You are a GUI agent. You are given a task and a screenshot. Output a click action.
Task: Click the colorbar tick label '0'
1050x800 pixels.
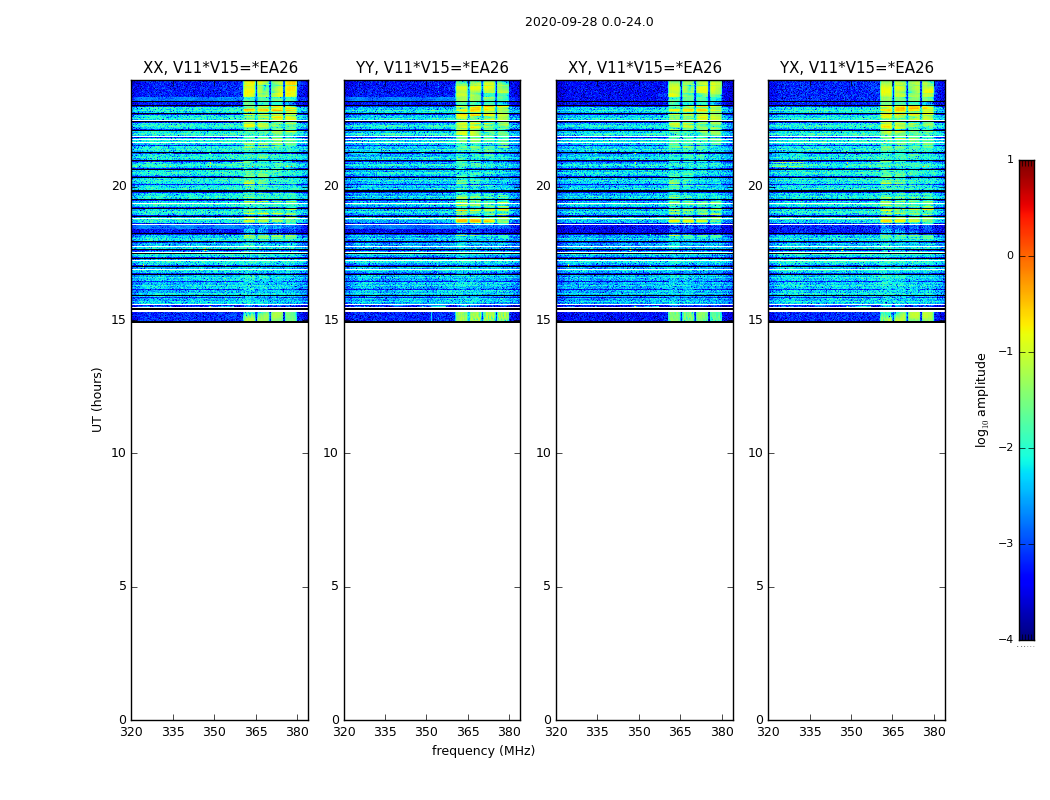pos(1009,256)
